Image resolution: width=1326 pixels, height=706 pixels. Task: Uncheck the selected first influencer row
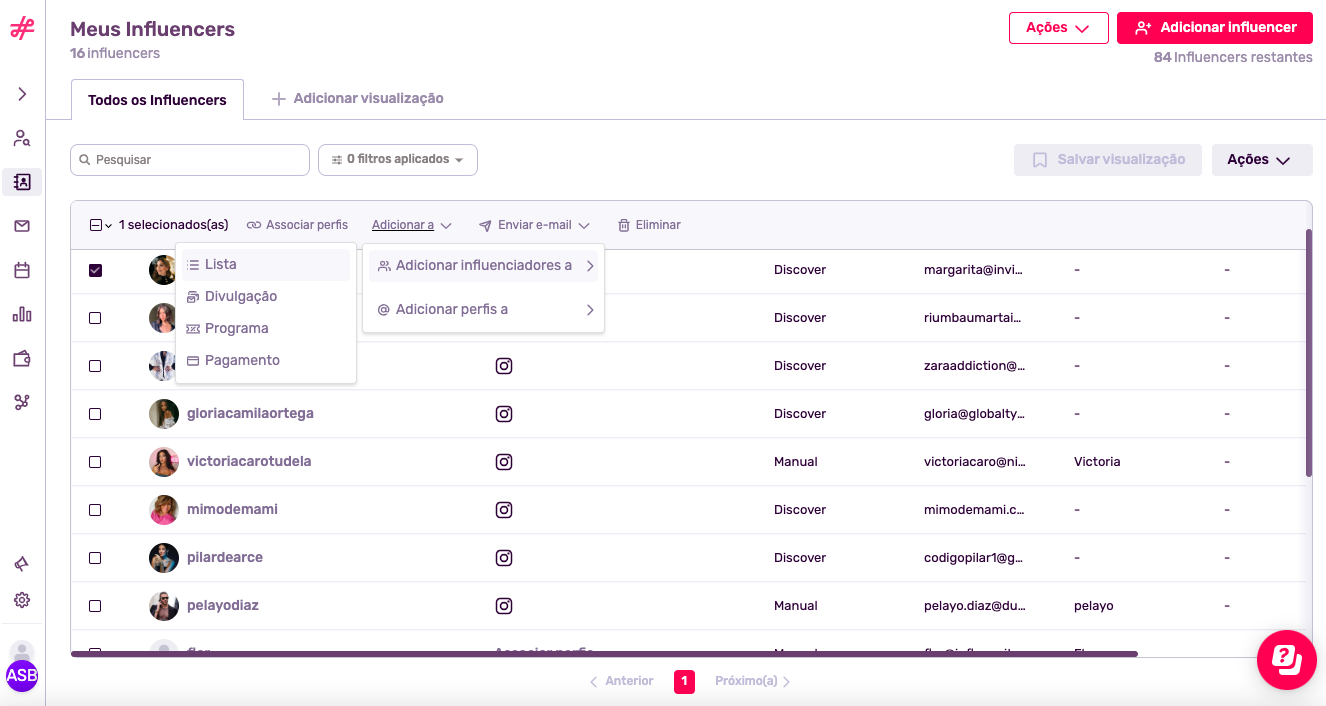point(95,270)
